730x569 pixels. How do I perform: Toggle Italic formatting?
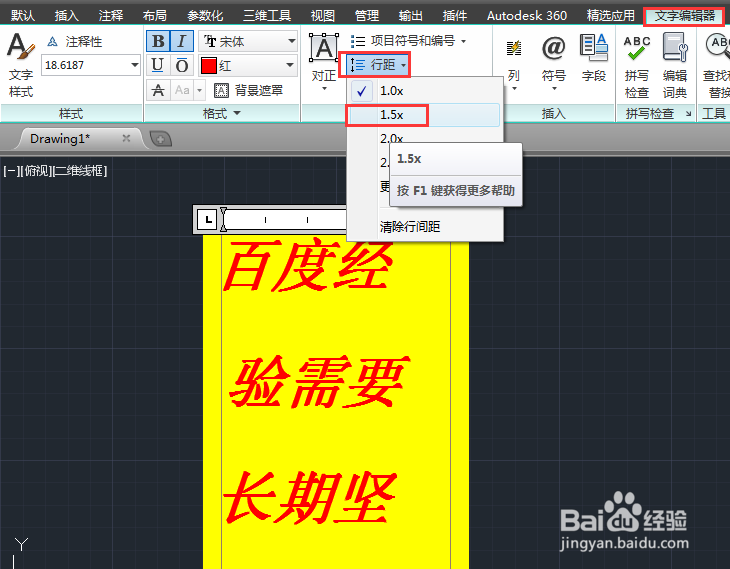tap(182, 41)
